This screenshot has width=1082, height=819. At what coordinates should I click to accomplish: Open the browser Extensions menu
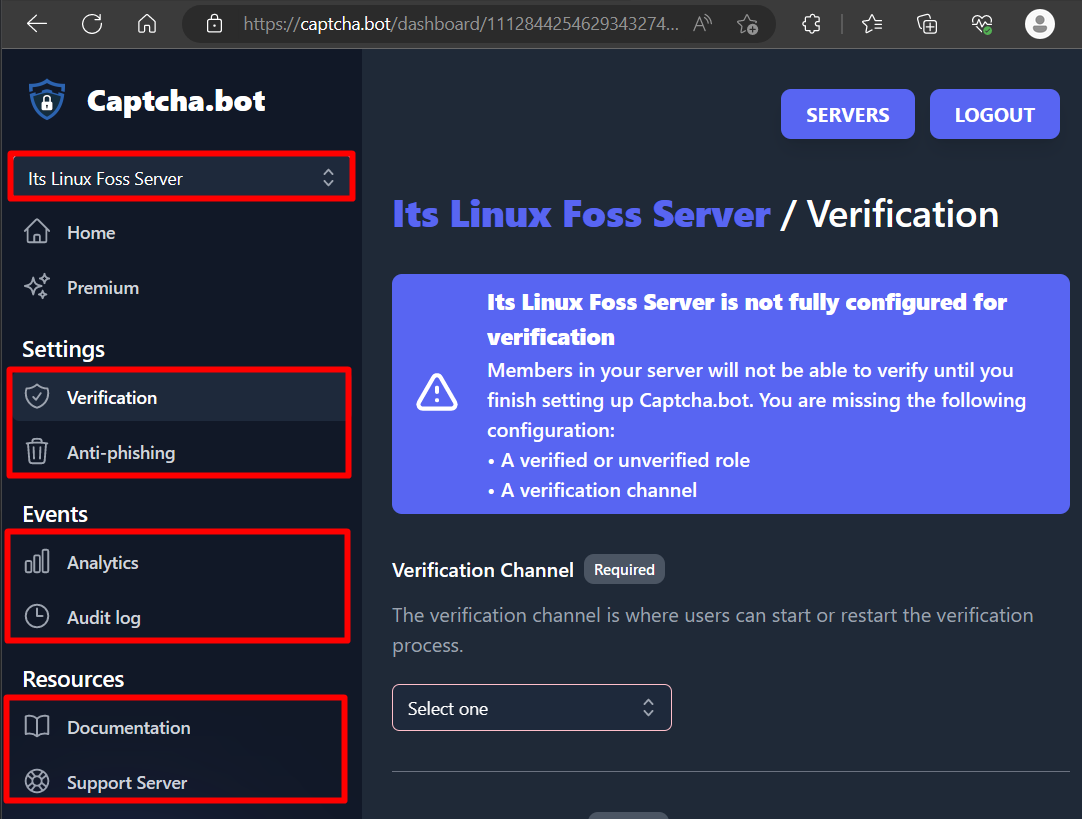point(812,24)
